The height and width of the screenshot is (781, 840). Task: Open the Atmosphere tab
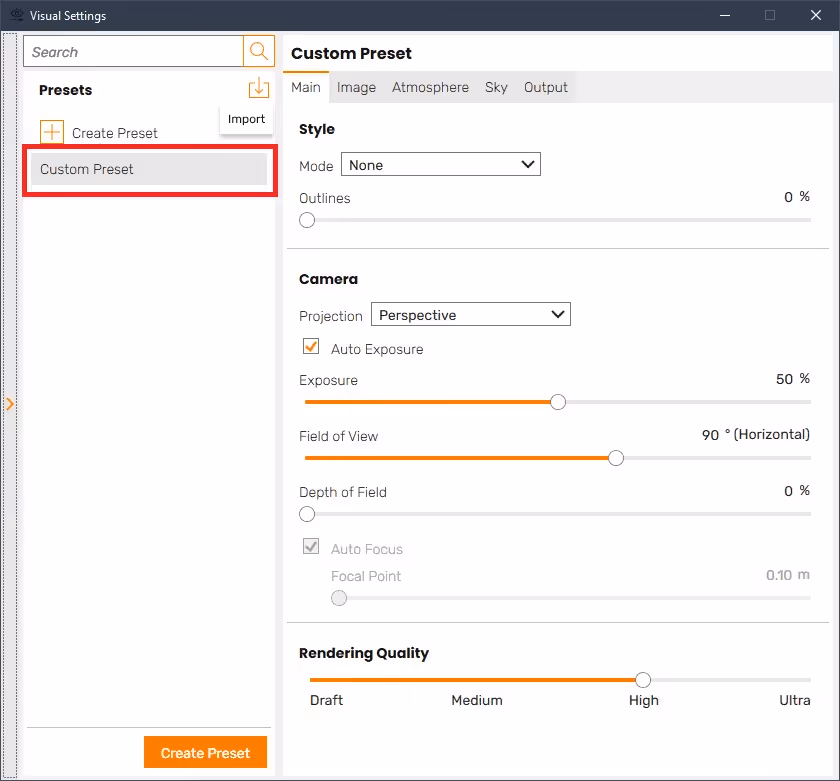(430, 87)
